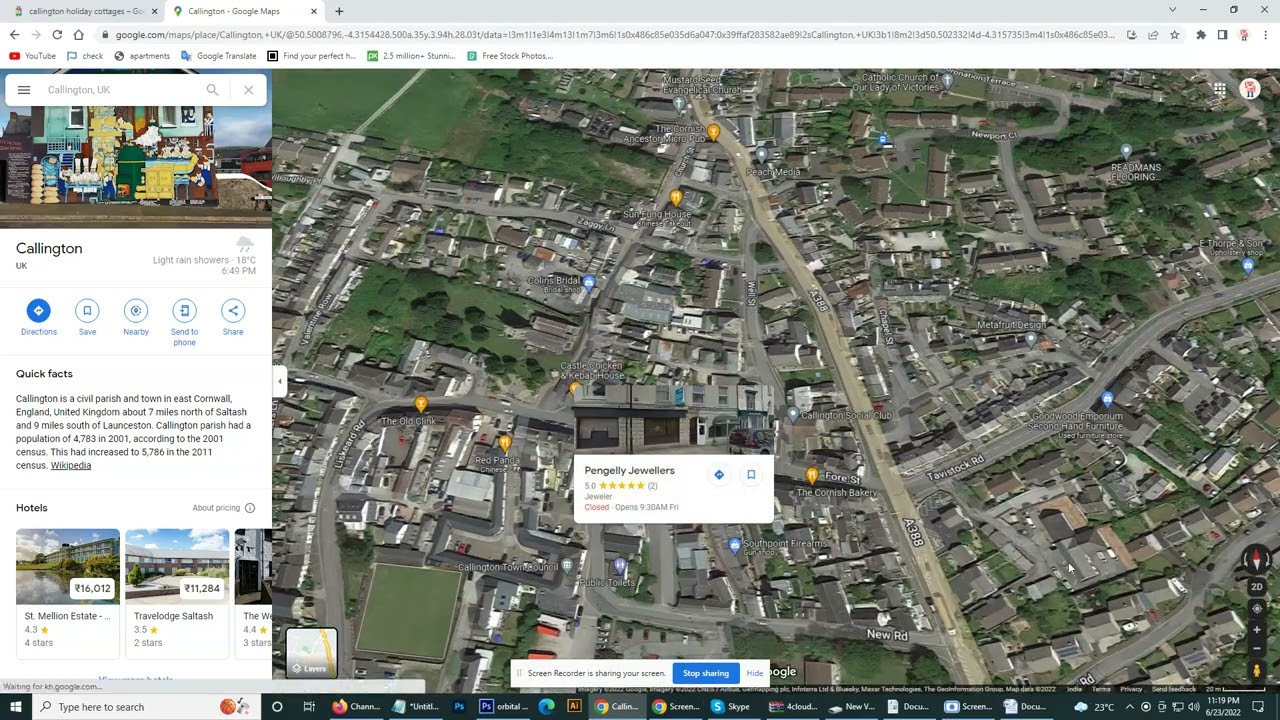
Task: Open the Nearby search icon
Action: coord(136,311)
